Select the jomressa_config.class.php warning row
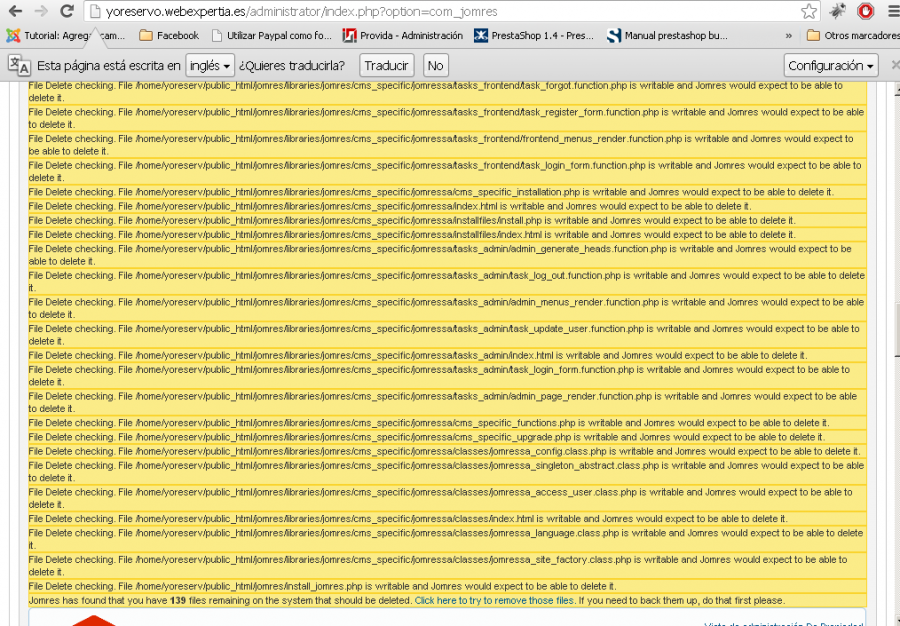This screenshot has height=626, width=900. 447,452
